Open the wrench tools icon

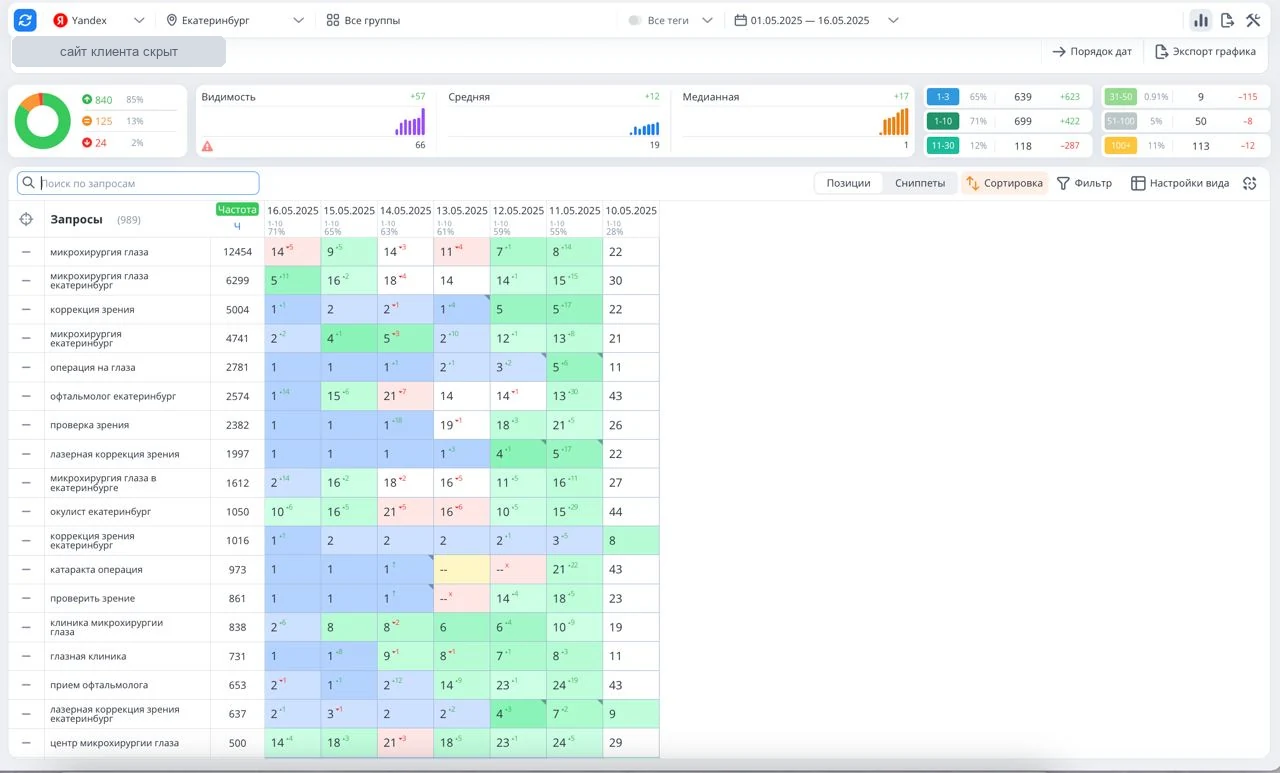[1253, 20]
